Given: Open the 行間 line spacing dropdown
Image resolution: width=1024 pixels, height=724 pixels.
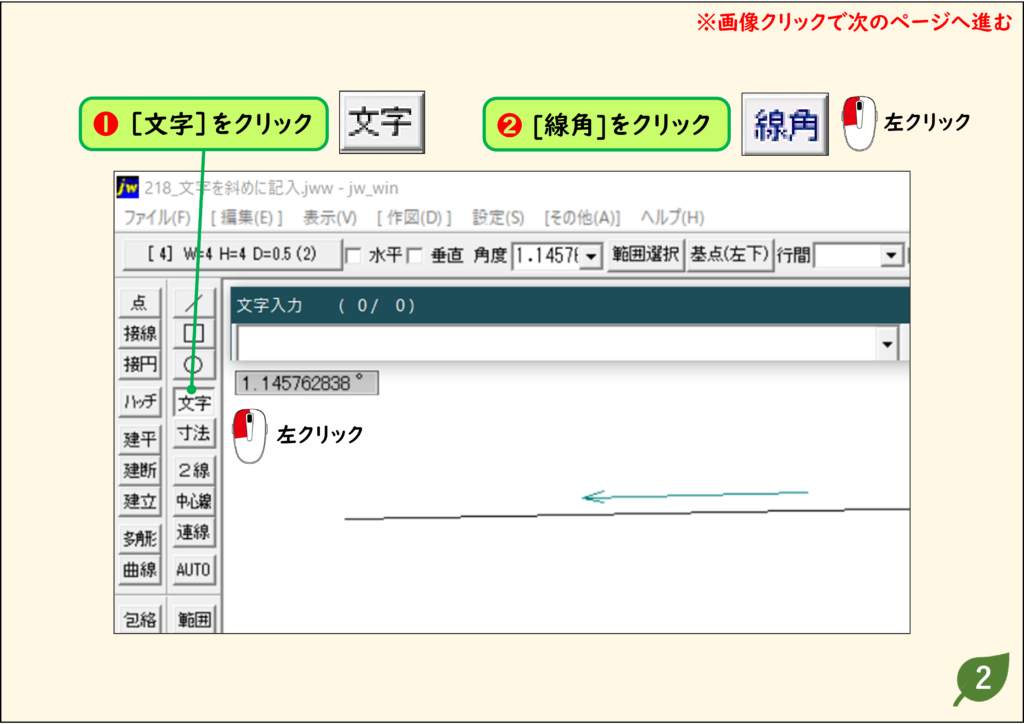Looking at the screenshot, I should [891, 256].
